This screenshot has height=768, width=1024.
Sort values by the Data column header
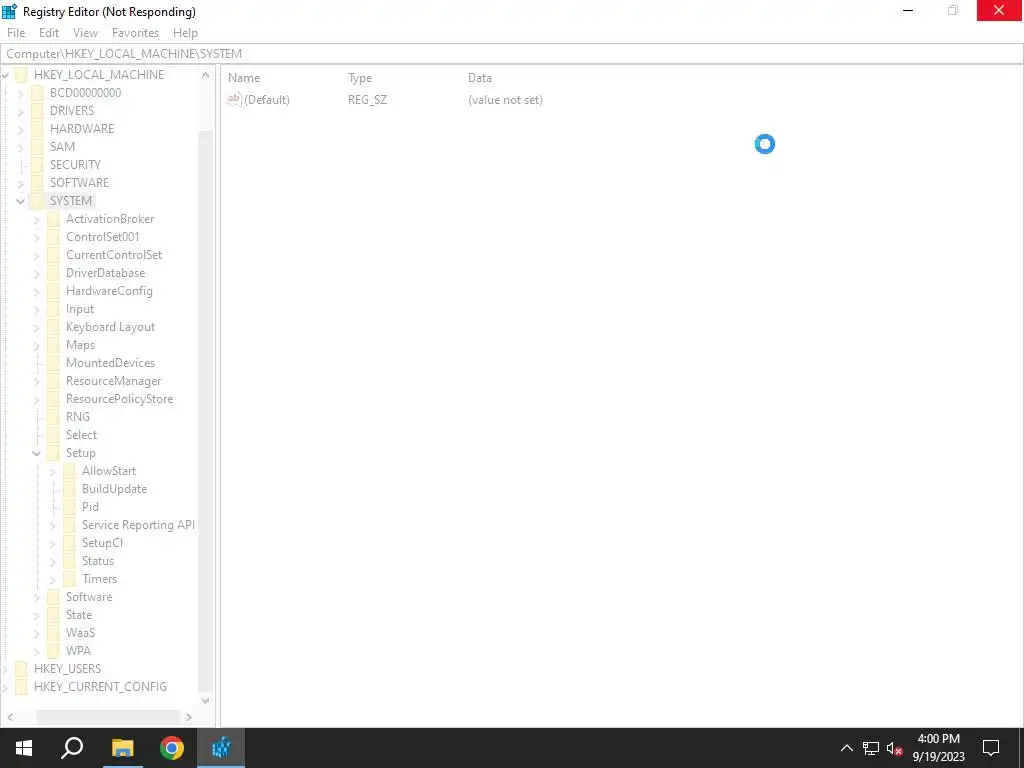click(x=479, y=78)
